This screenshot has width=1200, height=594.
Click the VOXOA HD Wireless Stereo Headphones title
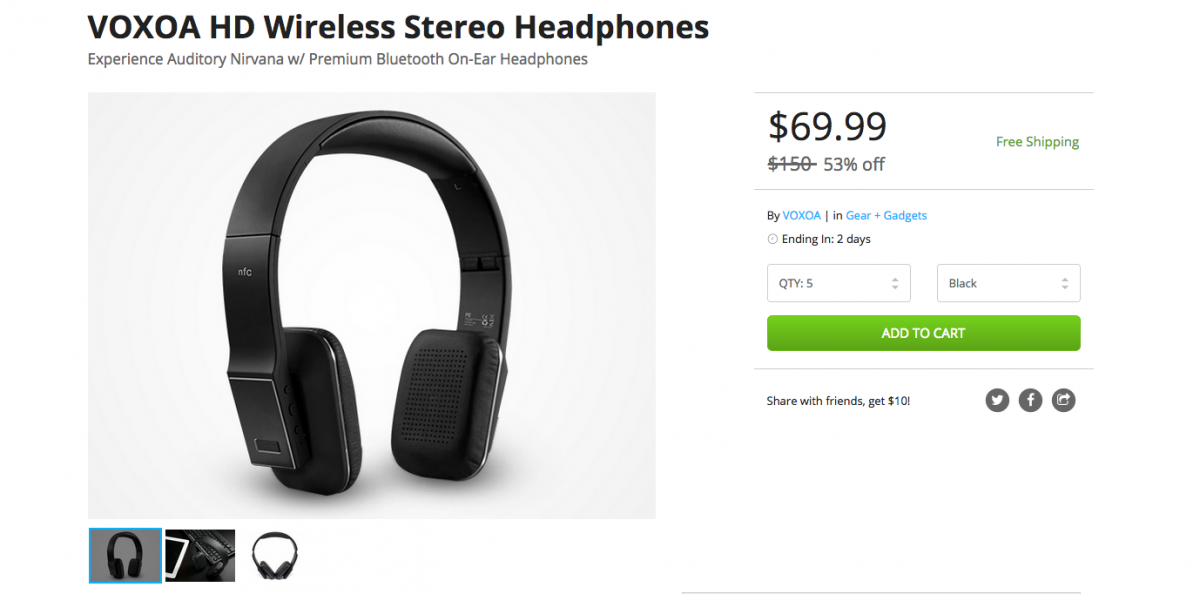point(398,27)
